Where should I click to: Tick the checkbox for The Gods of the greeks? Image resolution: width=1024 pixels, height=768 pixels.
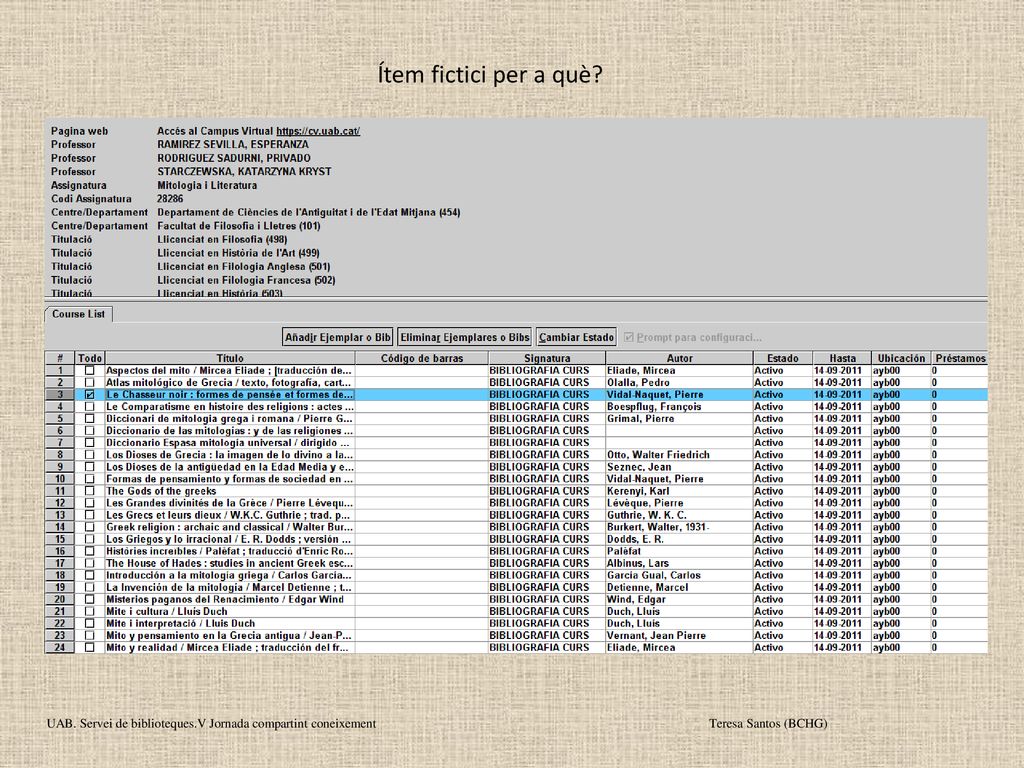coord(89,491)
